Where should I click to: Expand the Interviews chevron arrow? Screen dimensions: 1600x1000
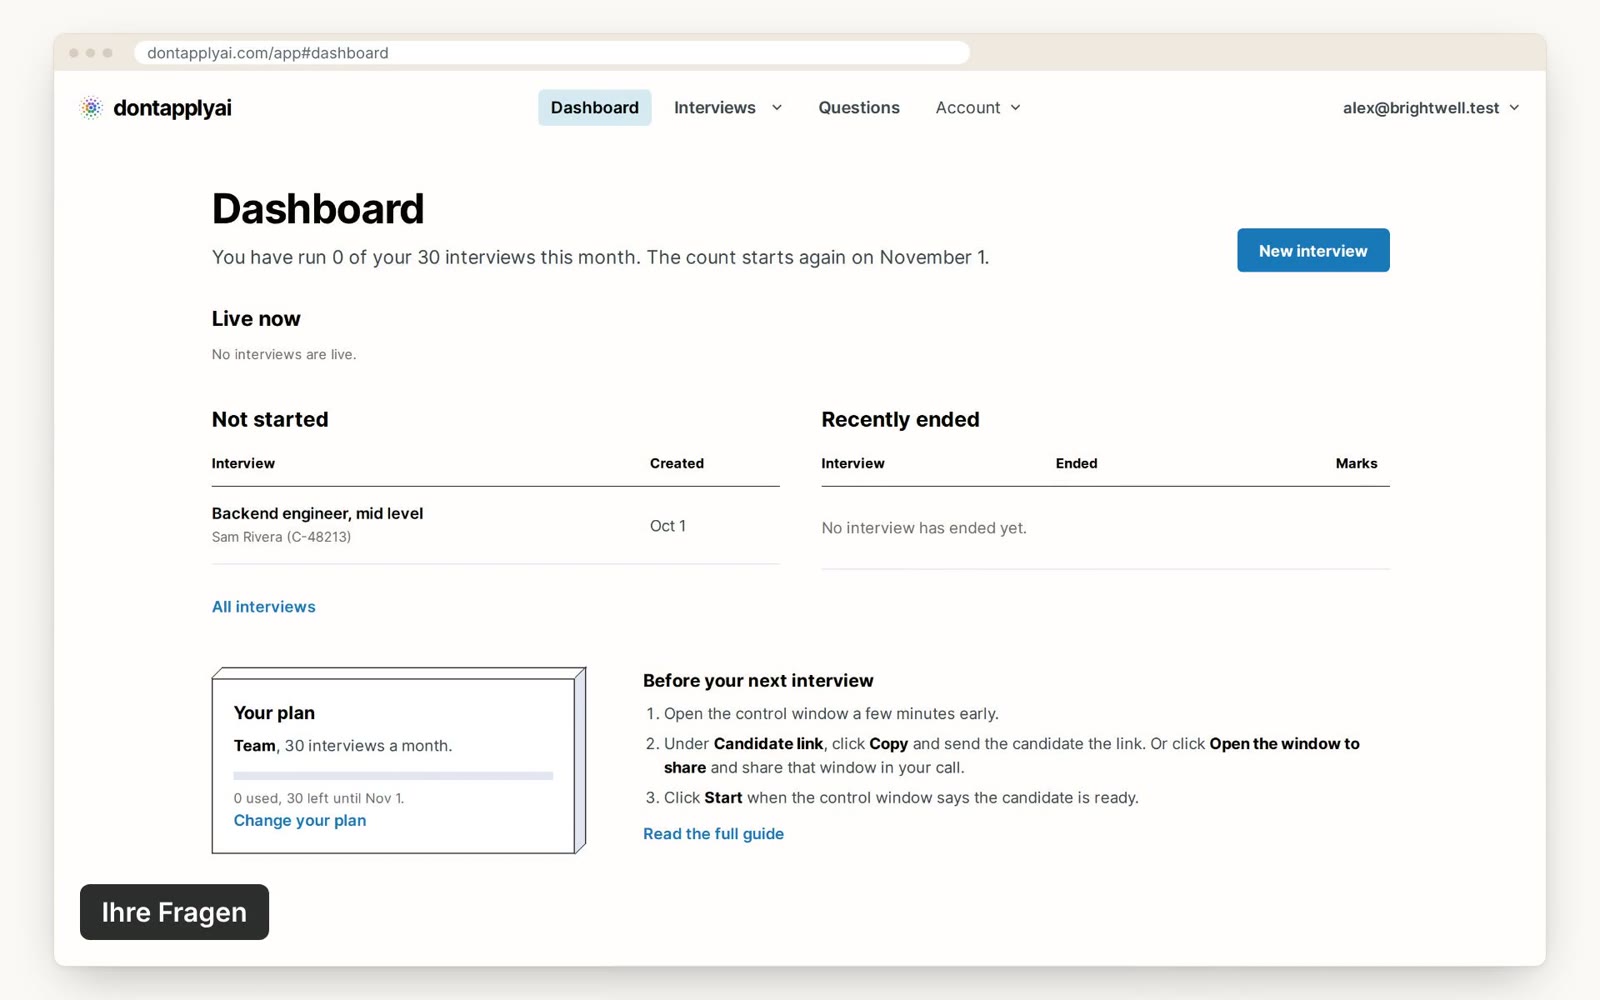[777, 108]
